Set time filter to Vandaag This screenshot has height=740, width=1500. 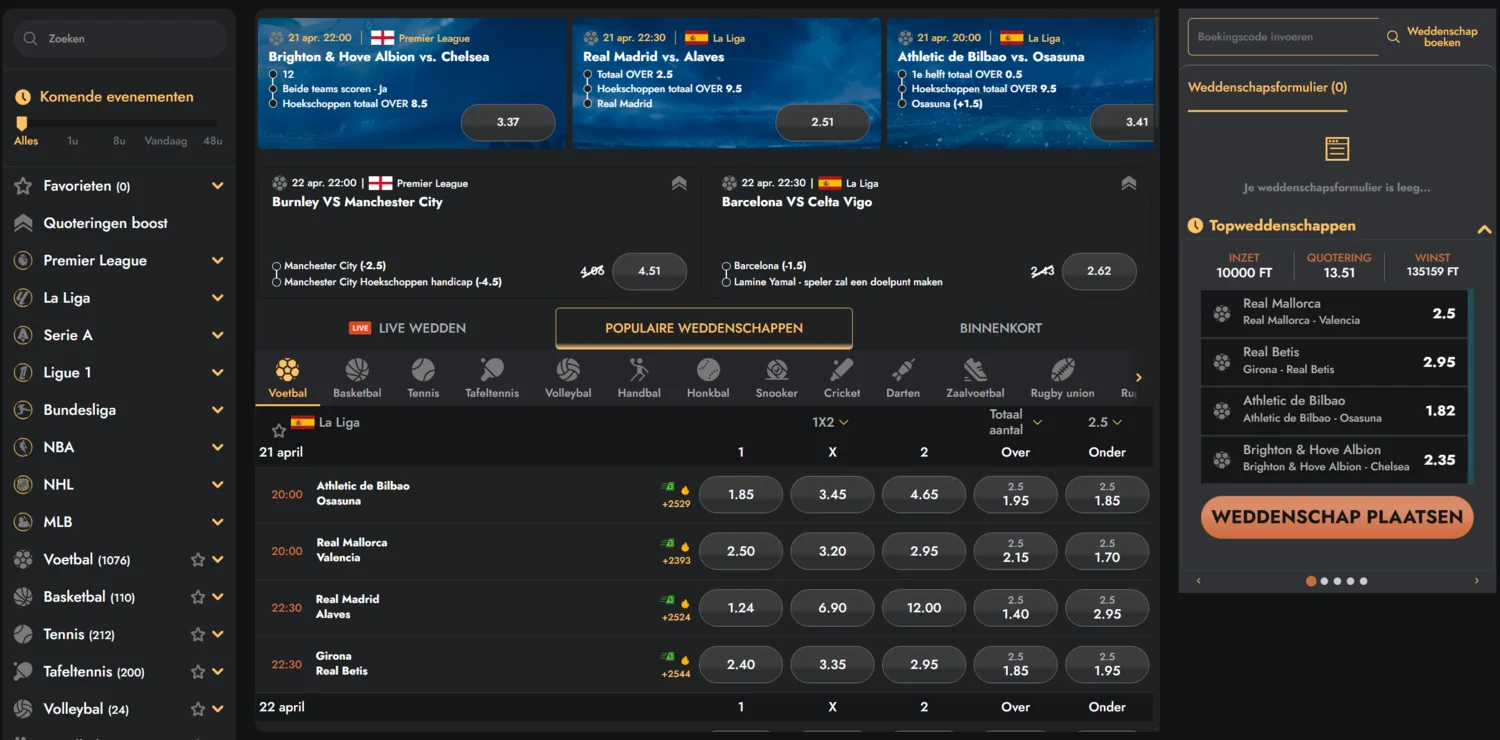click(x=166, y=141)
